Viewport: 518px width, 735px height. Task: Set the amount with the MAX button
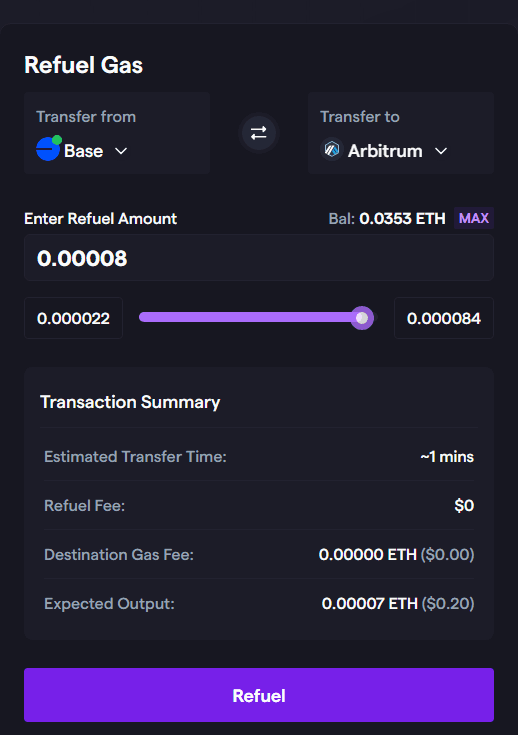(x=474, y=218)
